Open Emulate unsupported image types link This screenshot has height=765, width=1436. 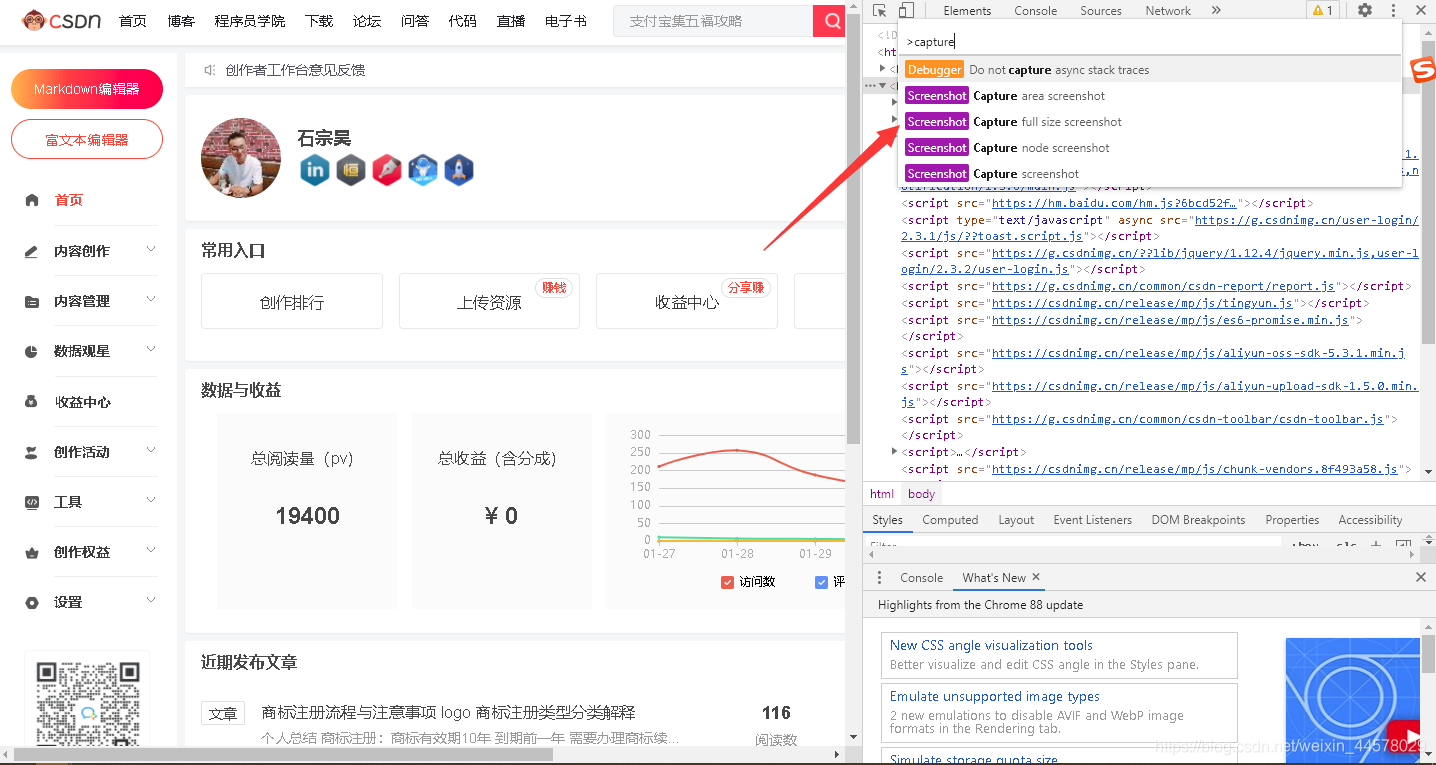tap(995, 697)
